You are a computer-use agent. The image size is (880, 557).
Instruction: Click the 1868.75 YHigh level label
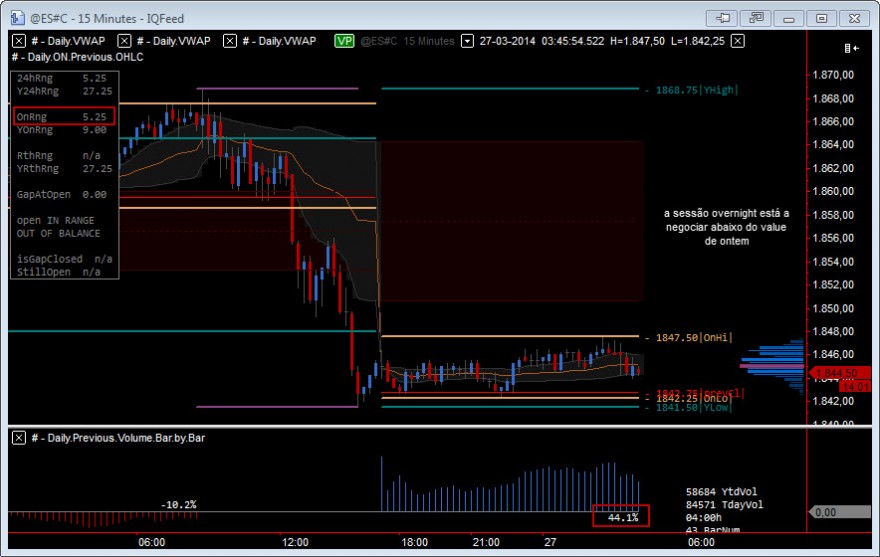(x=696, y=90)
